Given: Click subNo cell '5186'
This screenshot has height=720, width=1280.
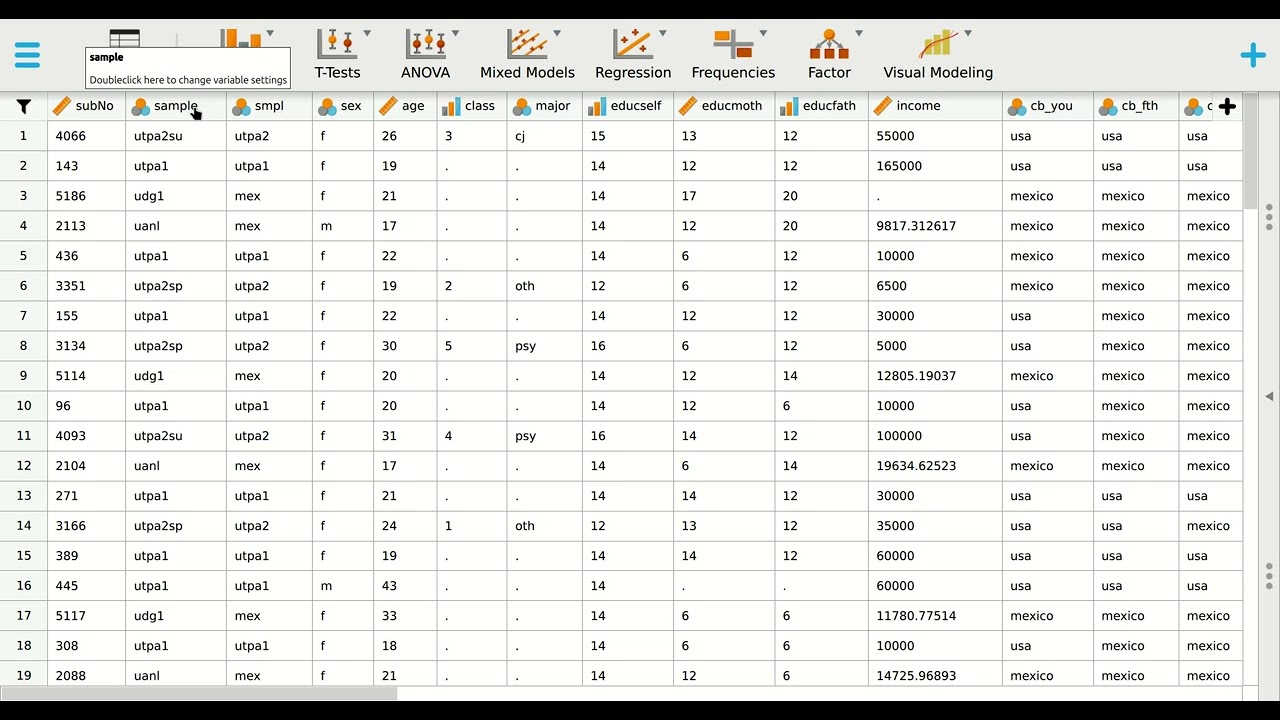Looking at the screenshot, I should pyautogui.click(x=87, y=196).
